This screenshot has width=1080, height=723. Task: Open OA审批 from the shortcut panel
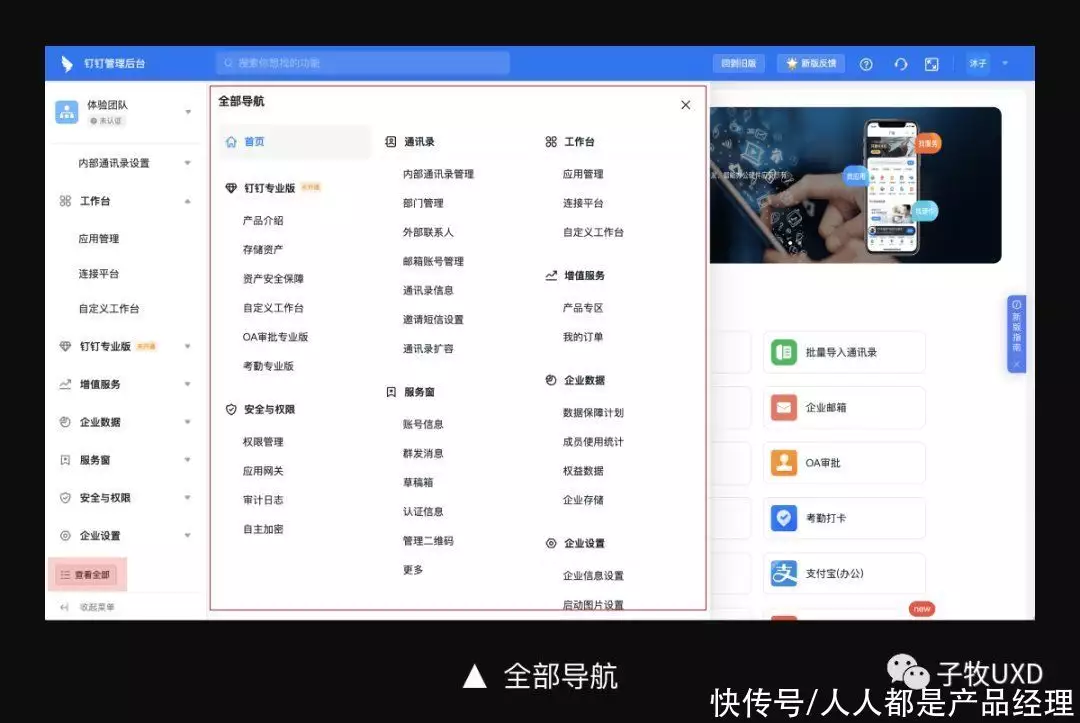pos(786,462)
